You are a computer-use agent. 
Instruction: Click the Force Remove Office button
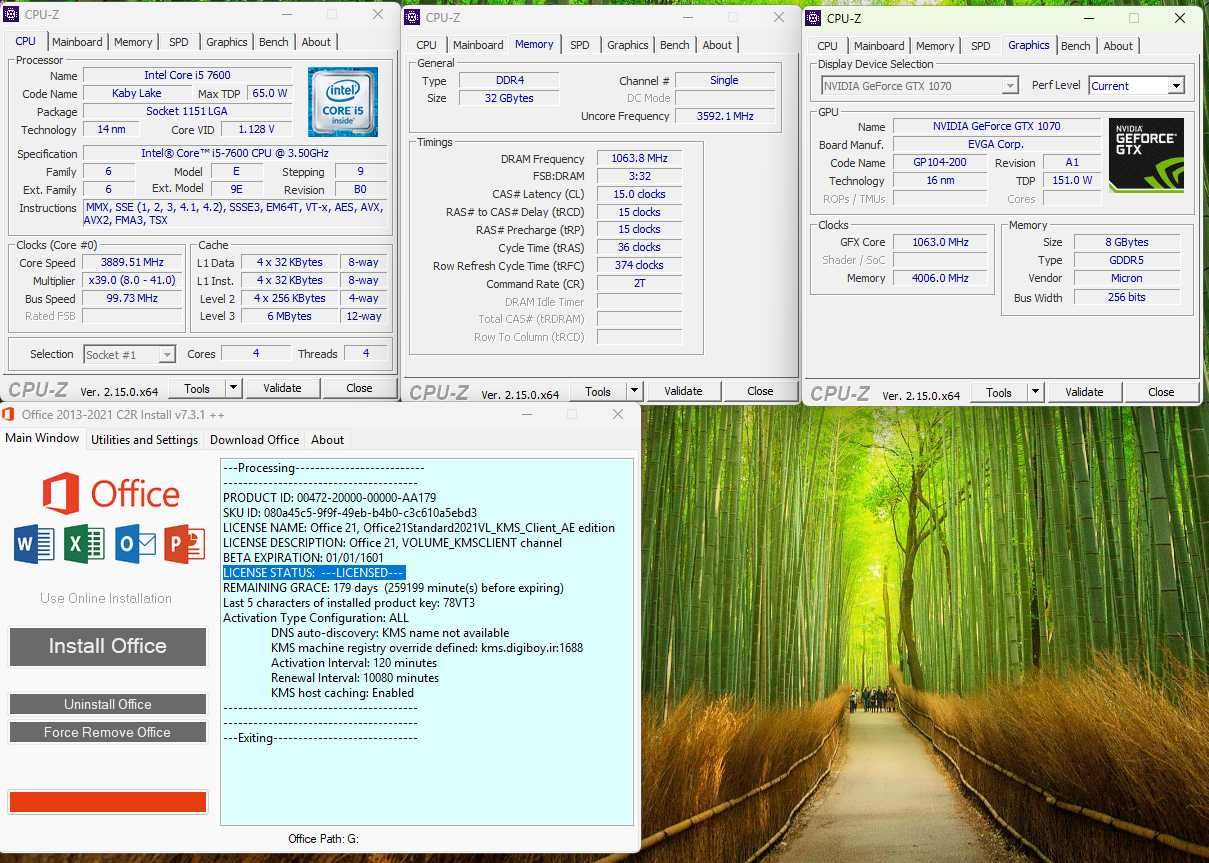(108, 732)
